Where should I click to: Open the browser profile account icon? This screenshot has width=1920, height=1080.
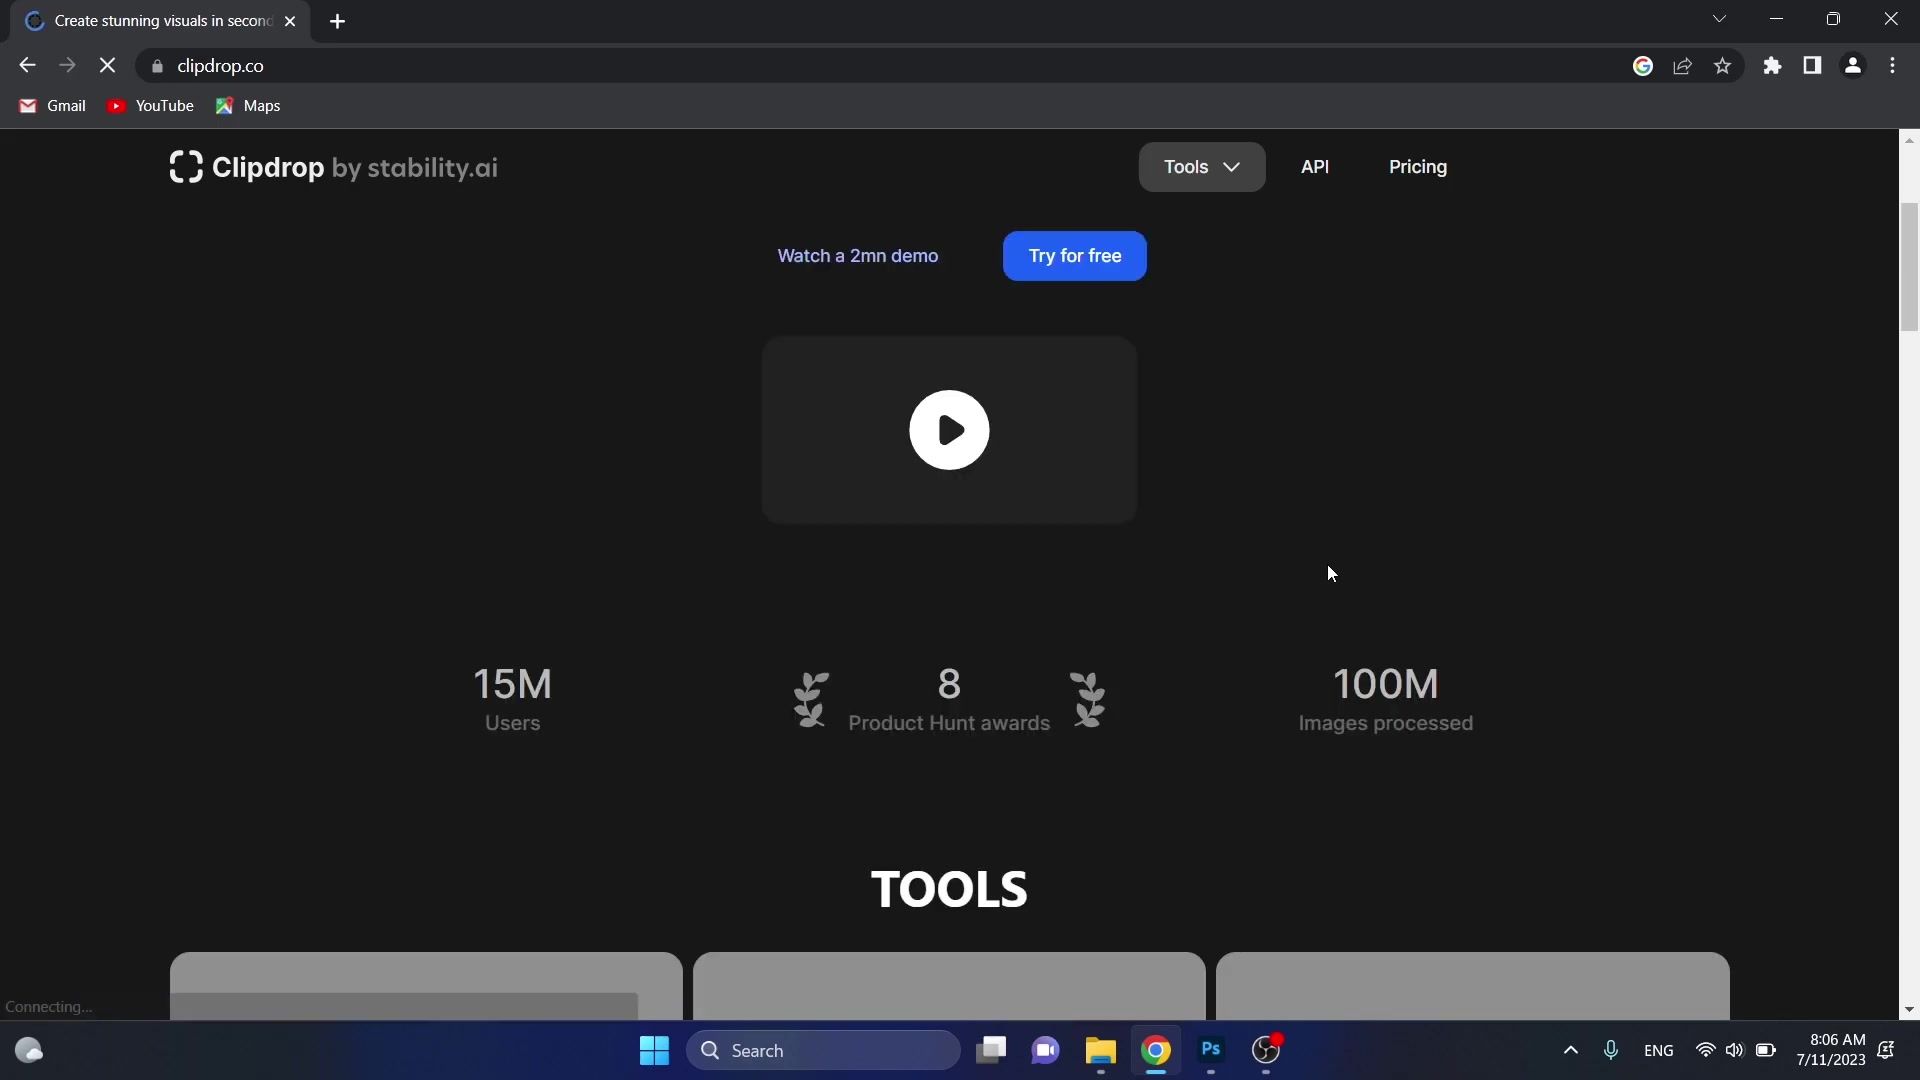pyautogui.click(x=1853, y=65)
